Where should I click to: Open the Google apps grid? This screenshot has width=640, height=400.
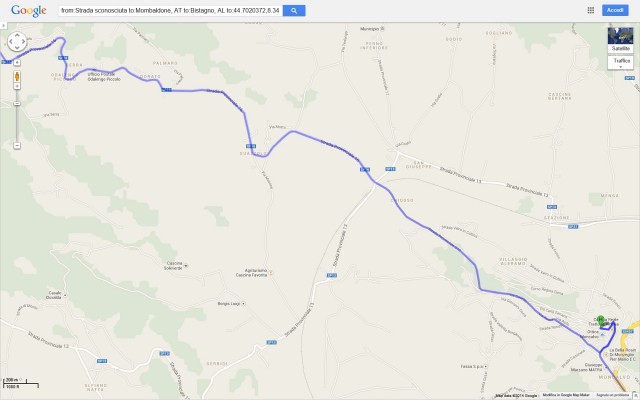click(591, 10)
